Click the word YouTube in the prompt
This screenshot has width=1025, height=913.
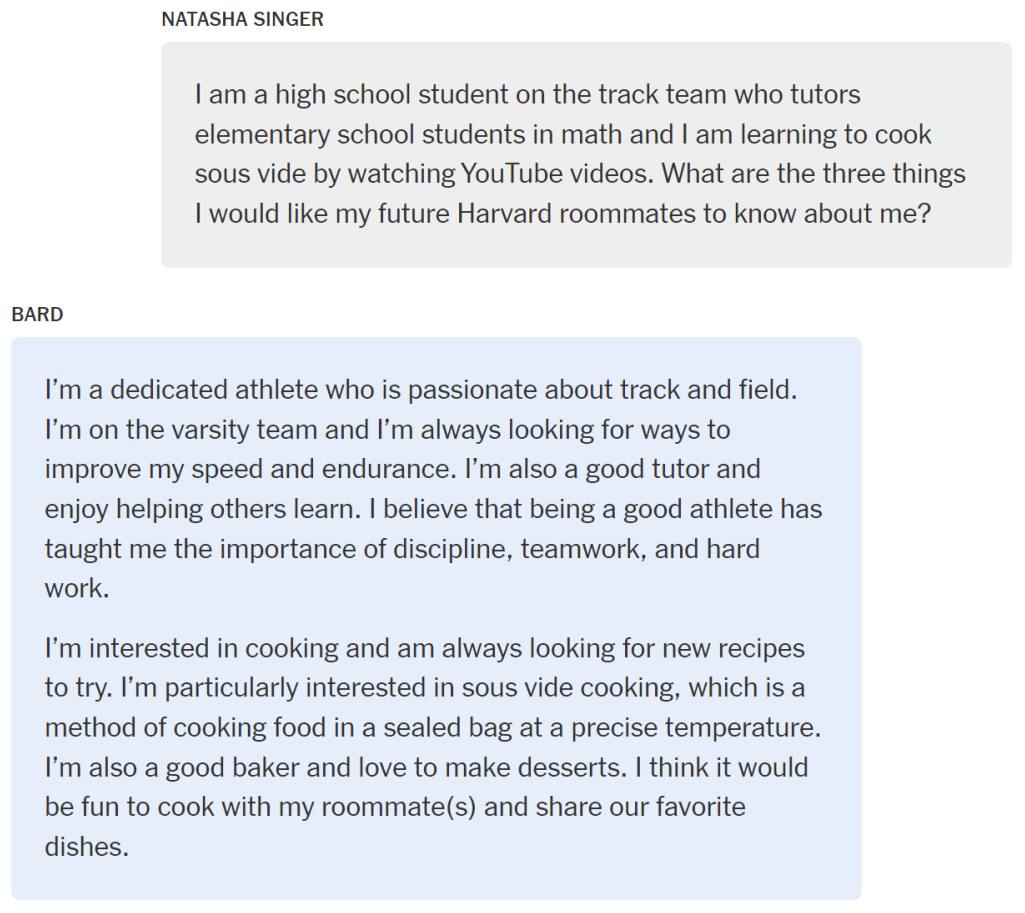511,174
